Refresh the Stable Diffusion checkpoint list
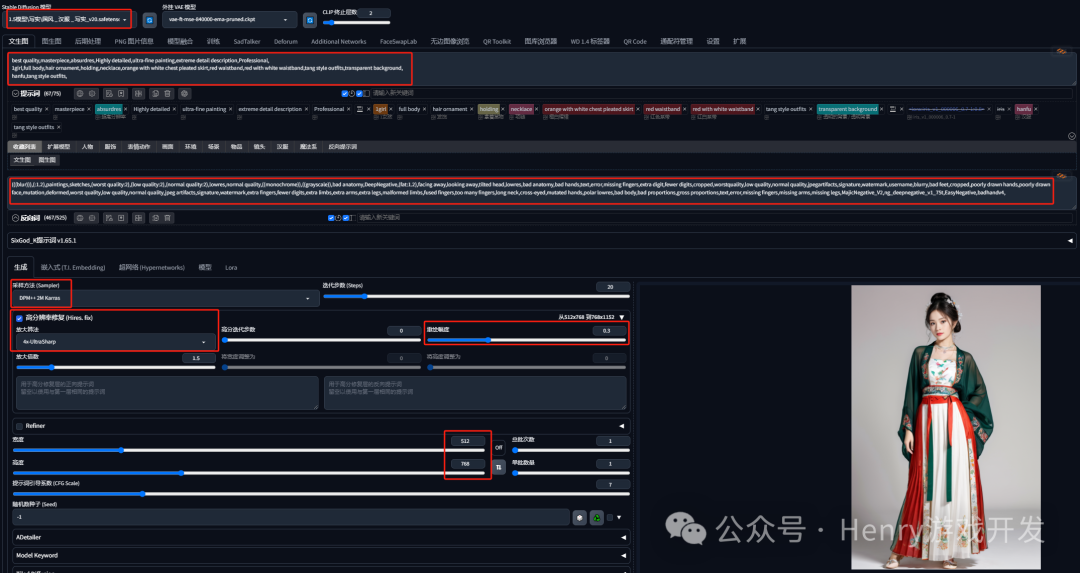 click(x=149, y=20)
